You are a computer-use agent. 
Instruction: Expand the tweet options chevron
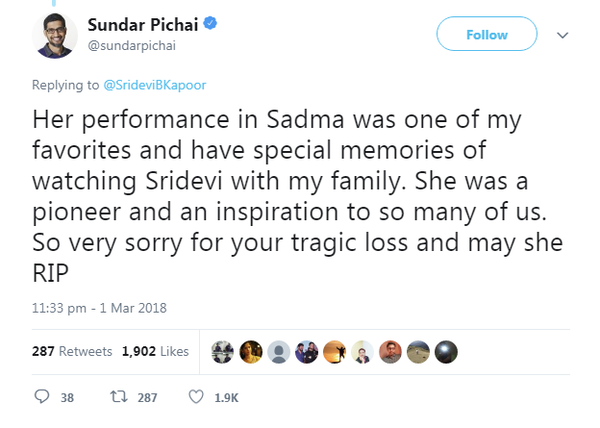point(562,35)
